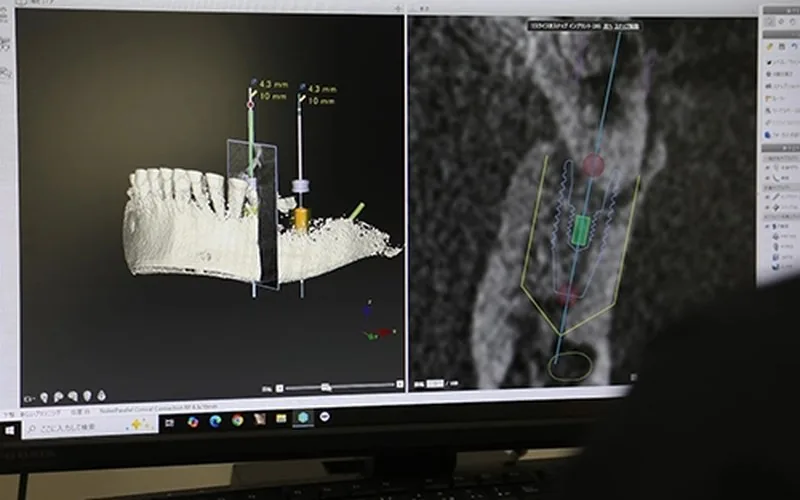Toggle visibility of first object list row
The image size is (800, 500).
[x=767, y=167]
